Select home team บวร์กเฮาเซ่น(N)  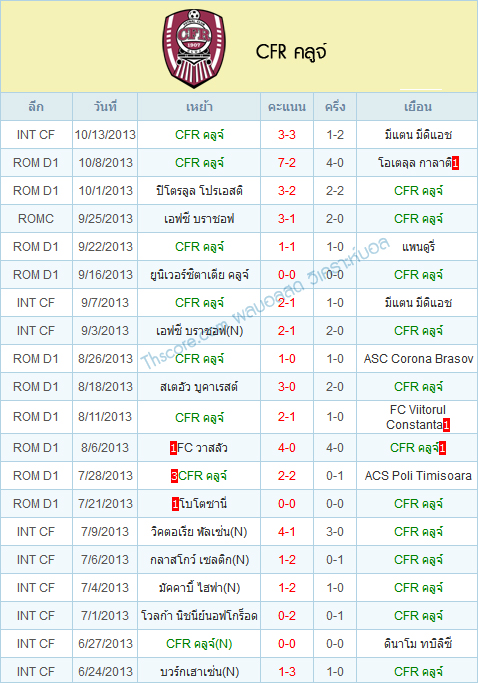[199, 672]
